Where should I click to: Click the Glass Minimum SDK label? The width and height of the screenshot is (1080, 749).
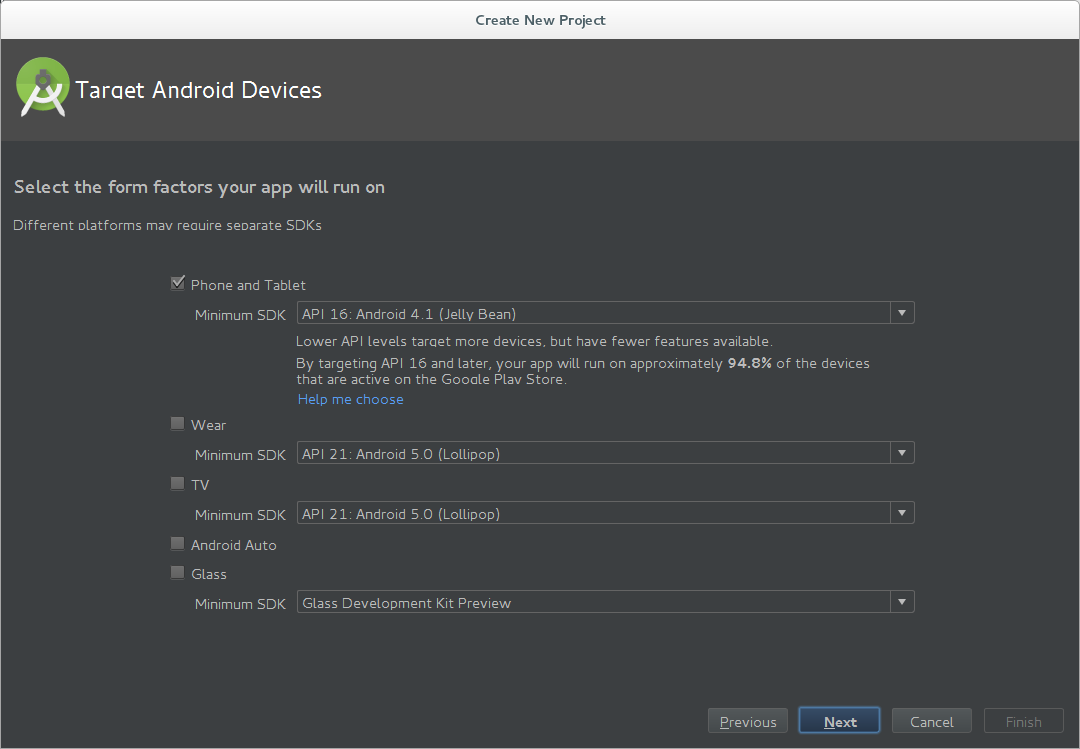[240, 604]
